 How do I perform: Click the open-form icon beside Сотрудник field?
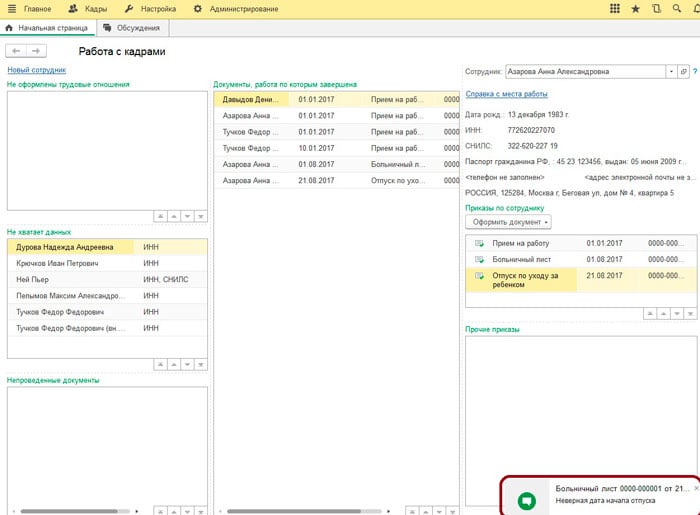point(684,72)
